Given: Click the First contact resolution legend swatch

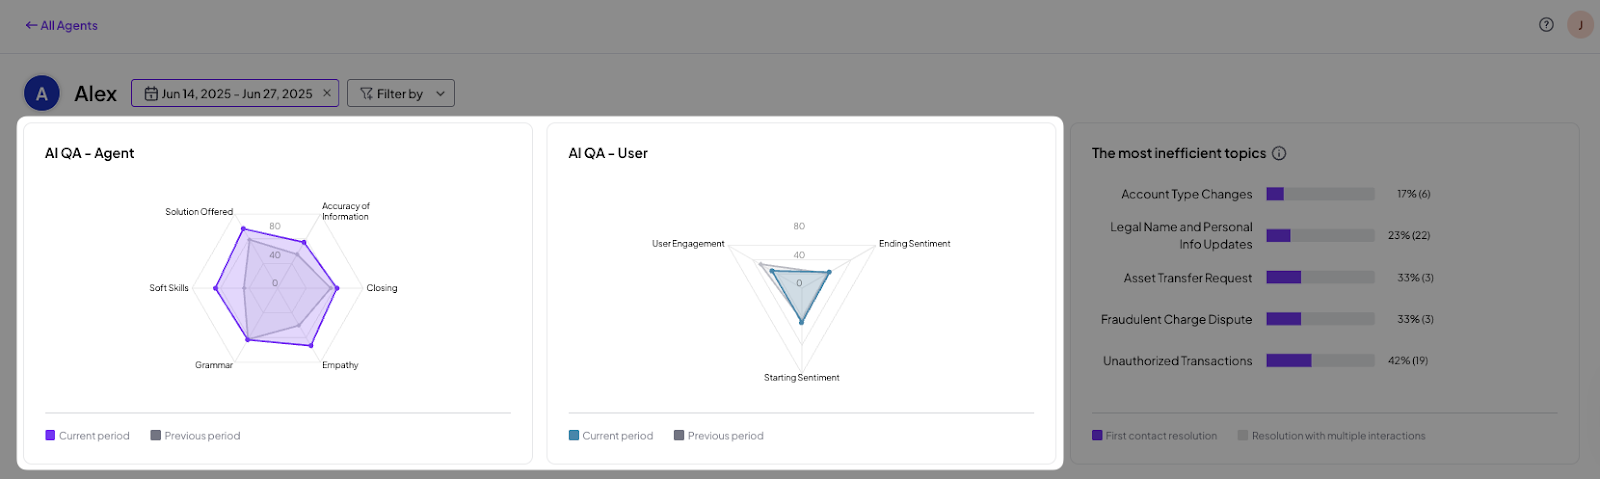Looking at the screenshot, I should (x=1097, y=436).
